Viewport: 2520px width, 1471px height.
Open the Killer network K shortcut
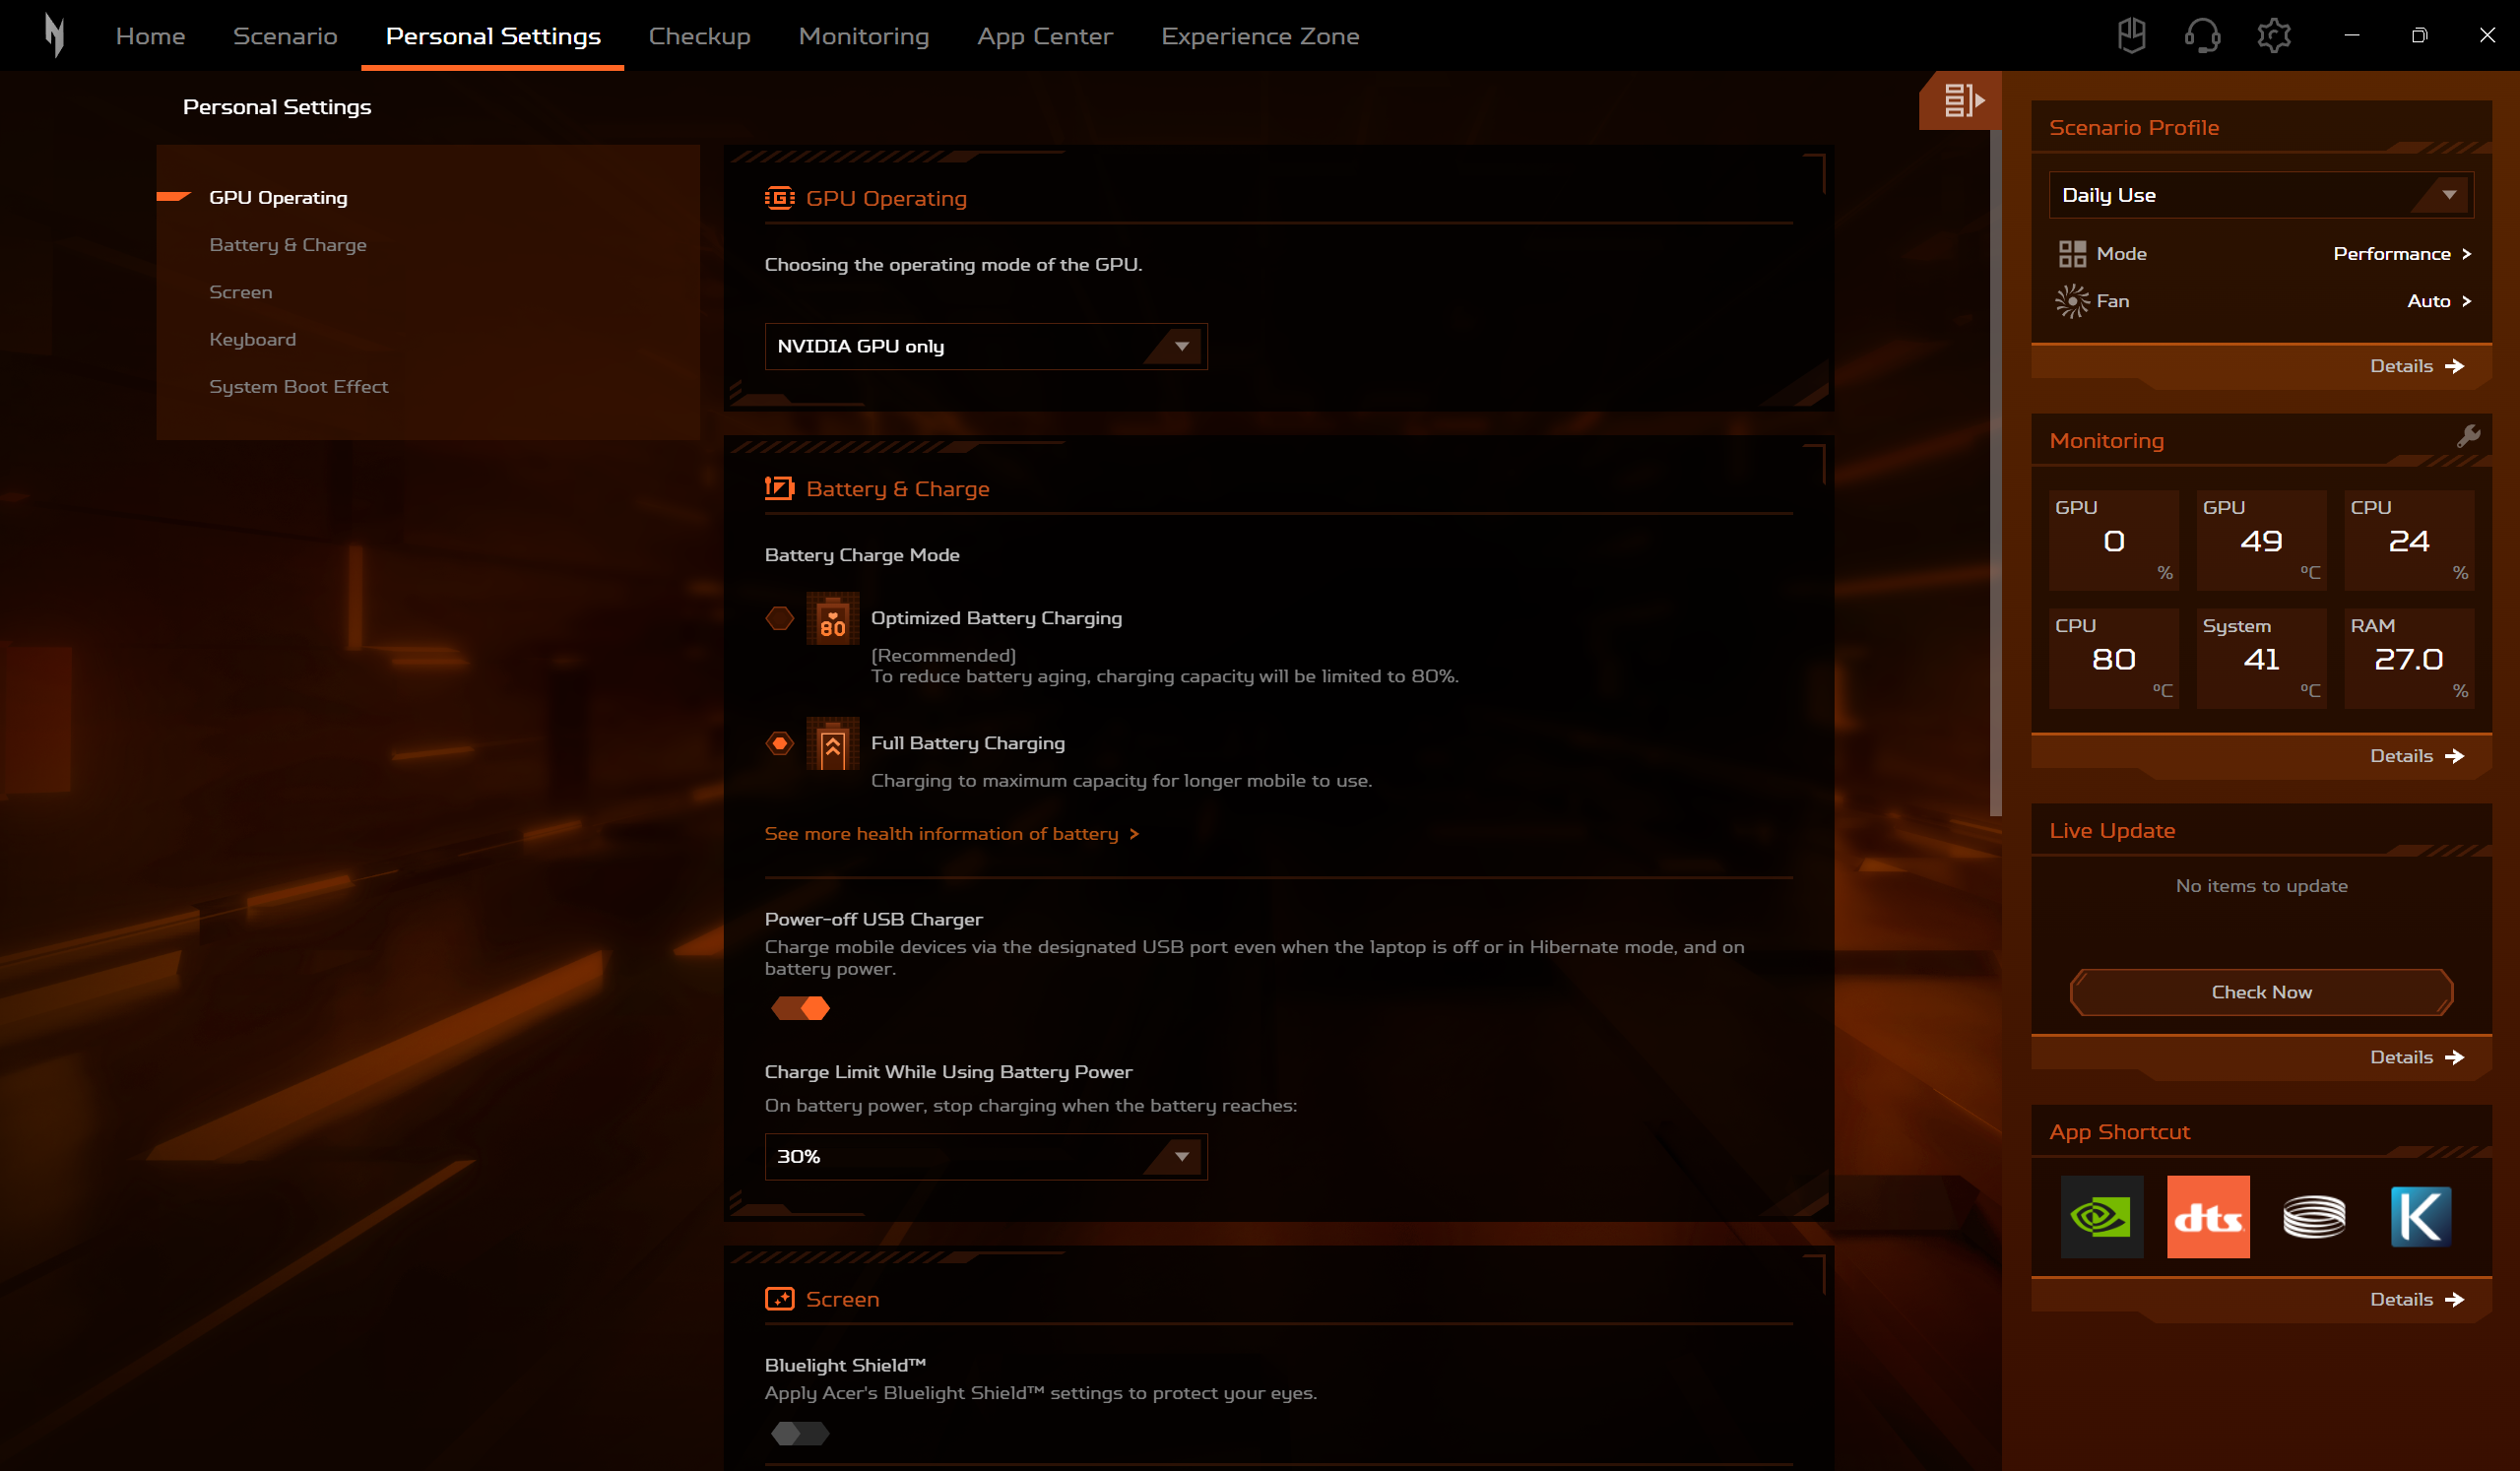point(2419,1216)
